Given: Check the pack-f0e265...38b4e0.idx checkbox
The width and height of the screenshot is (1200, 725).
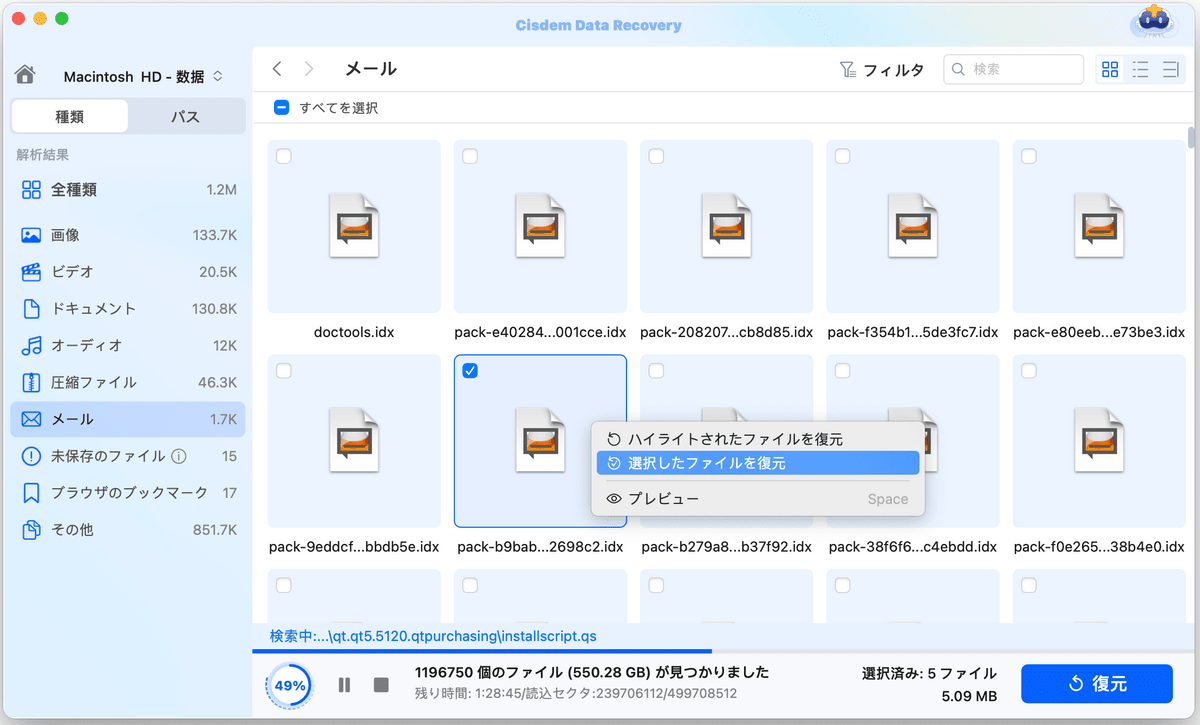Looking at the screenshot, I should [x=1029, y=371].
